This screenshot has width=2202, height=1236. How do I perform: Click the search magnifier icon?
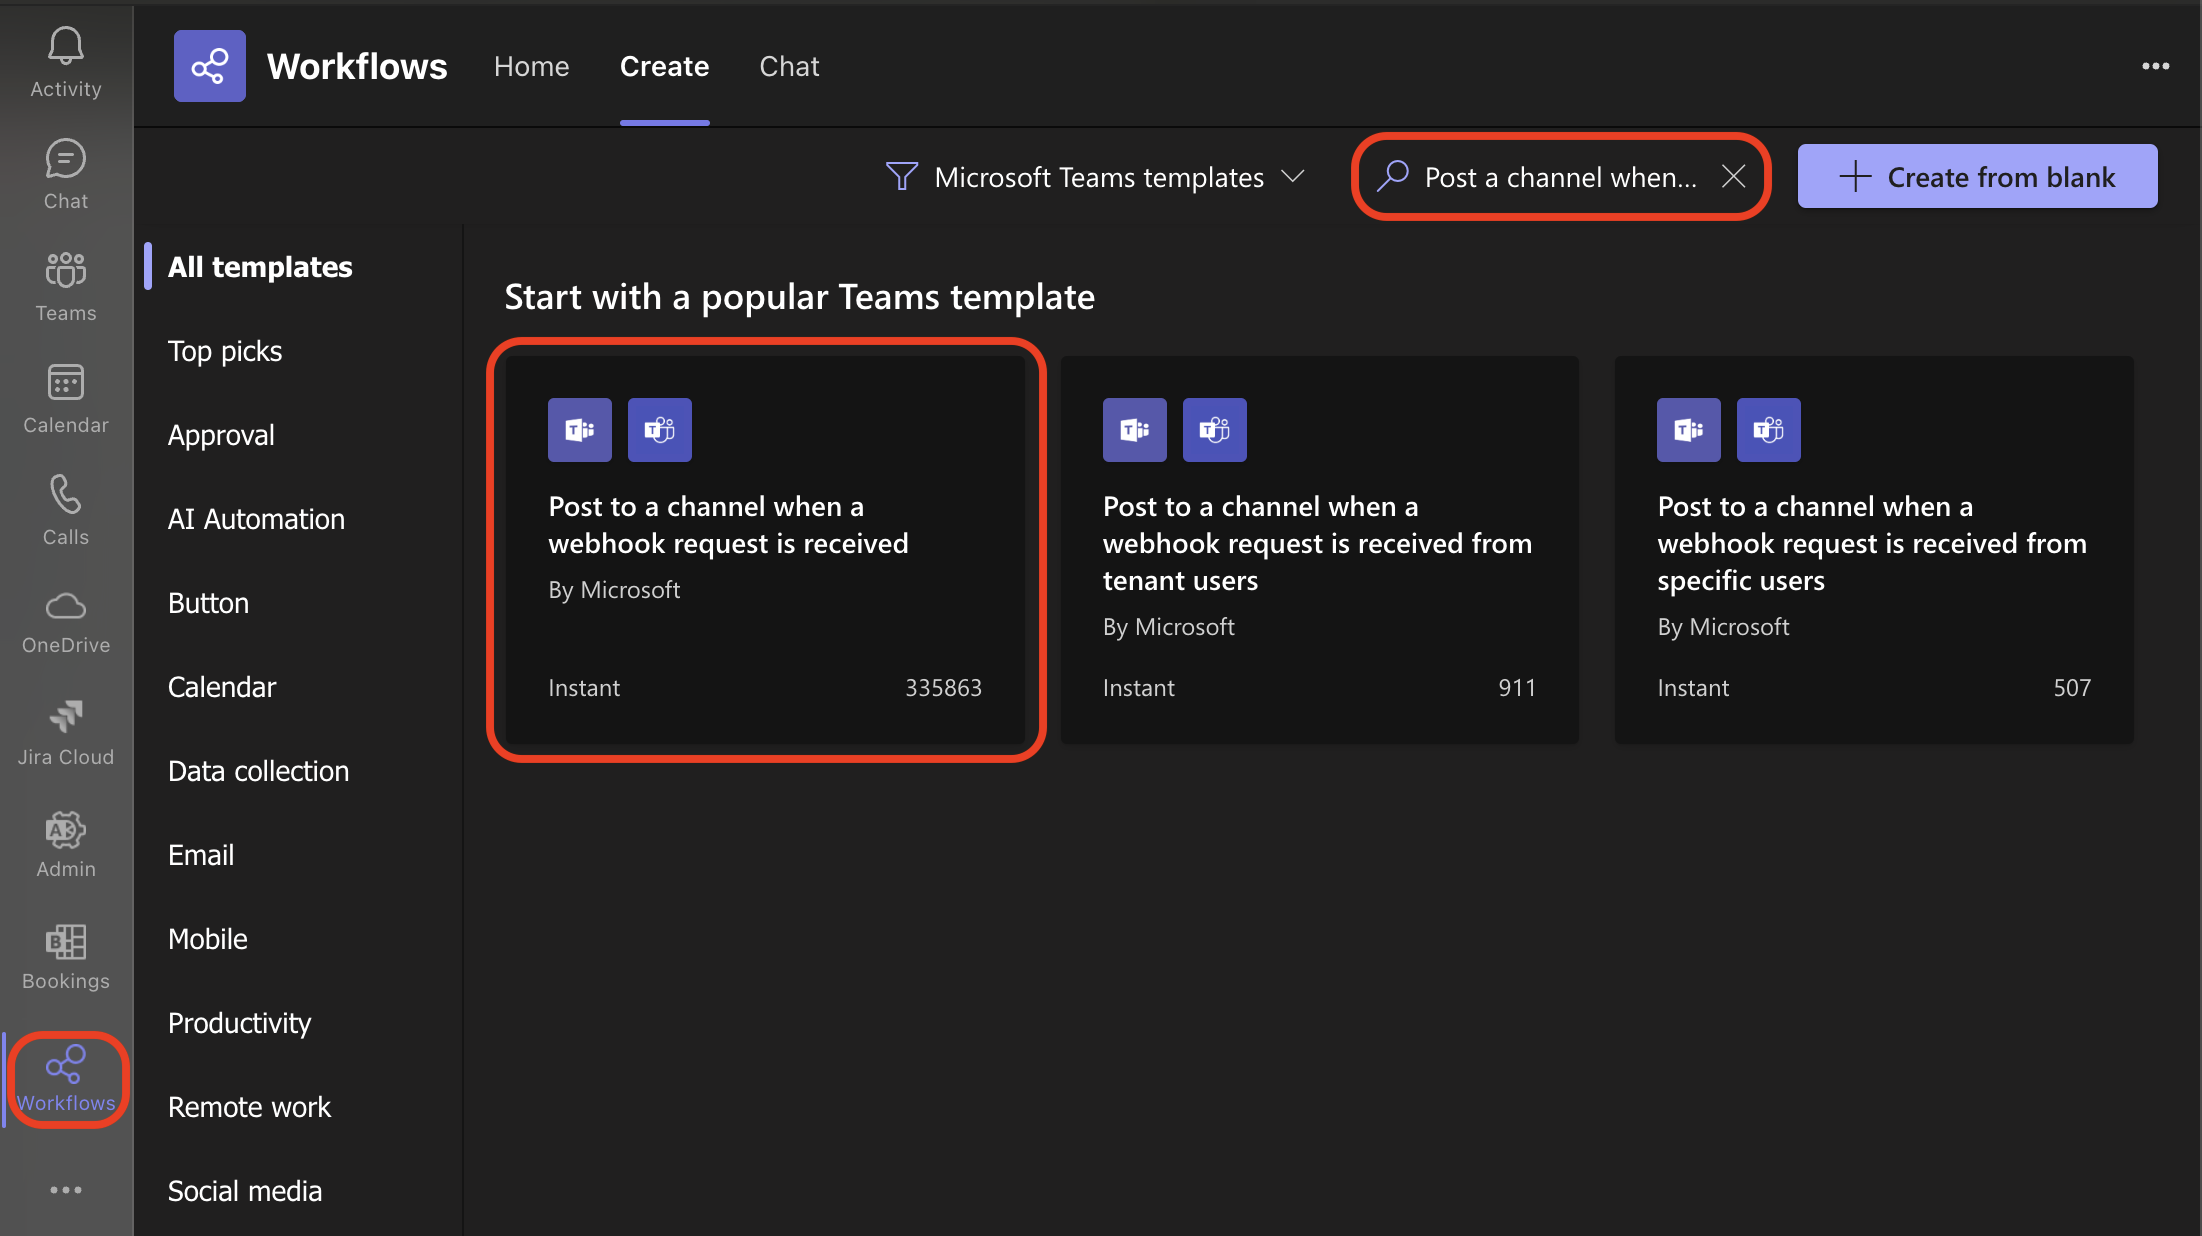click(x=1393, y=177)
